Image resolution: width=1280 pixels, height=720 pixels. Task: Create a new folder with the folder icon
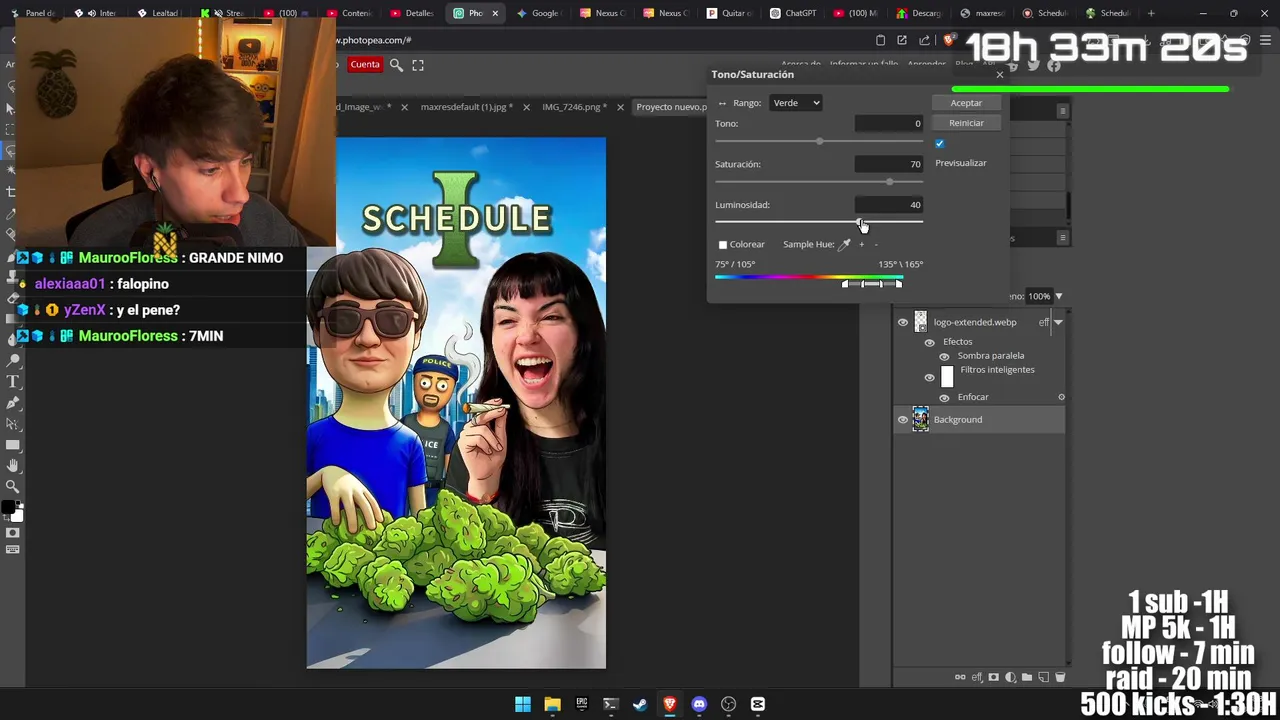click(1027, 677)
